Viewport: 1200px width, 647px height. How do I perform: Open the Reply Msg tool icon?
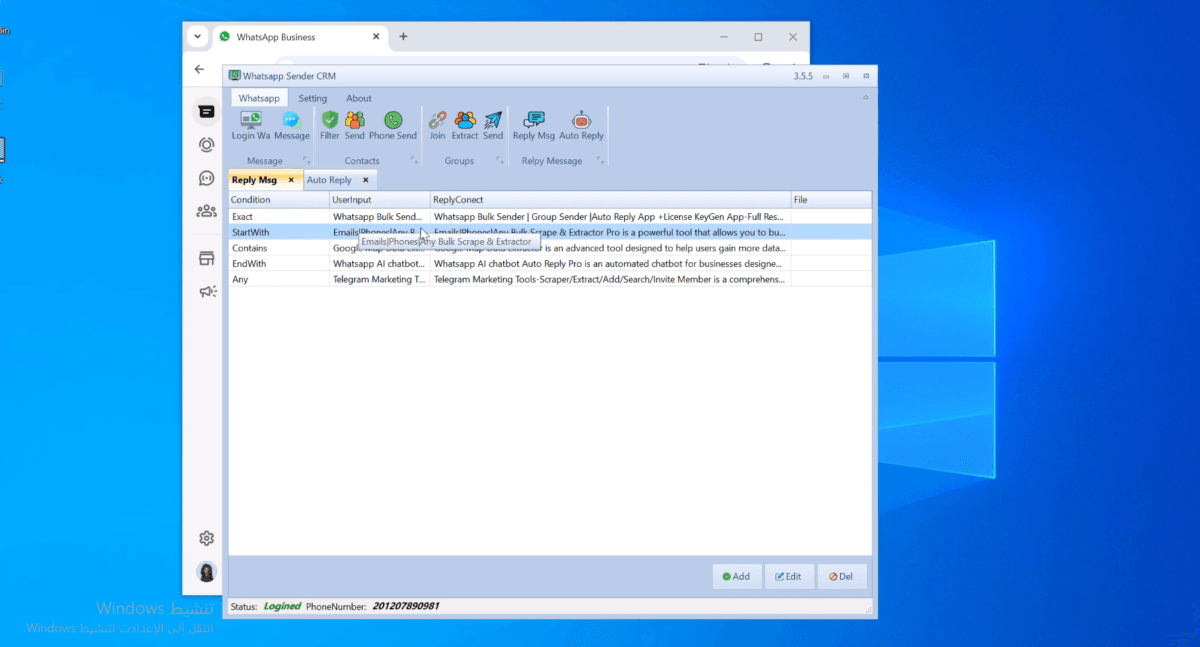point(534,119)
